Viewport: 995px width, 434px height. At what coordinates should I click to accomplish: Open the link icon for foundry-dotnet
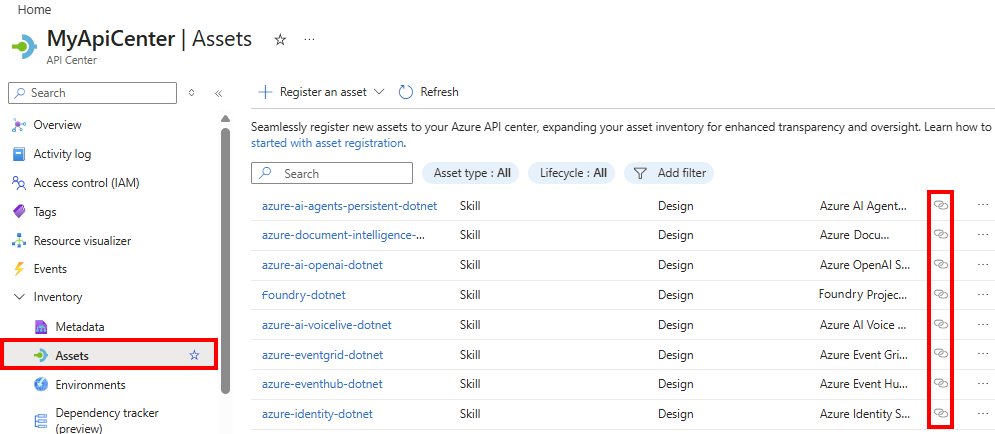click(x=940, y=294)
